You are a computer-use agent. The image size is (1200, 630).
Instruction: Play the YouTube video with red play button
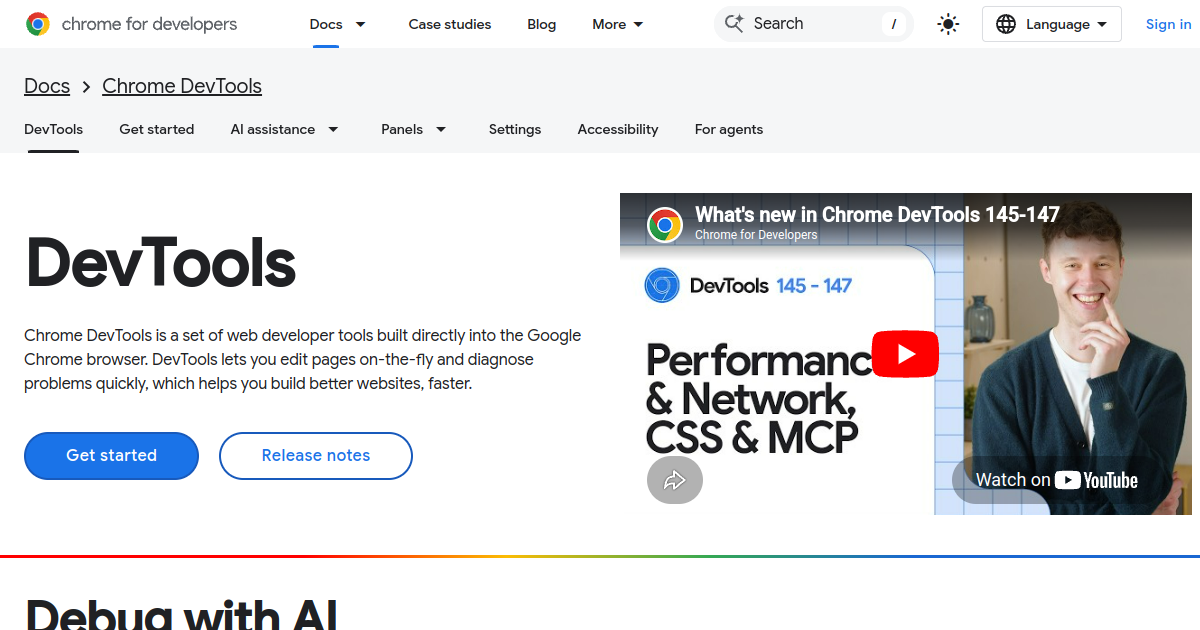(905, 354)
